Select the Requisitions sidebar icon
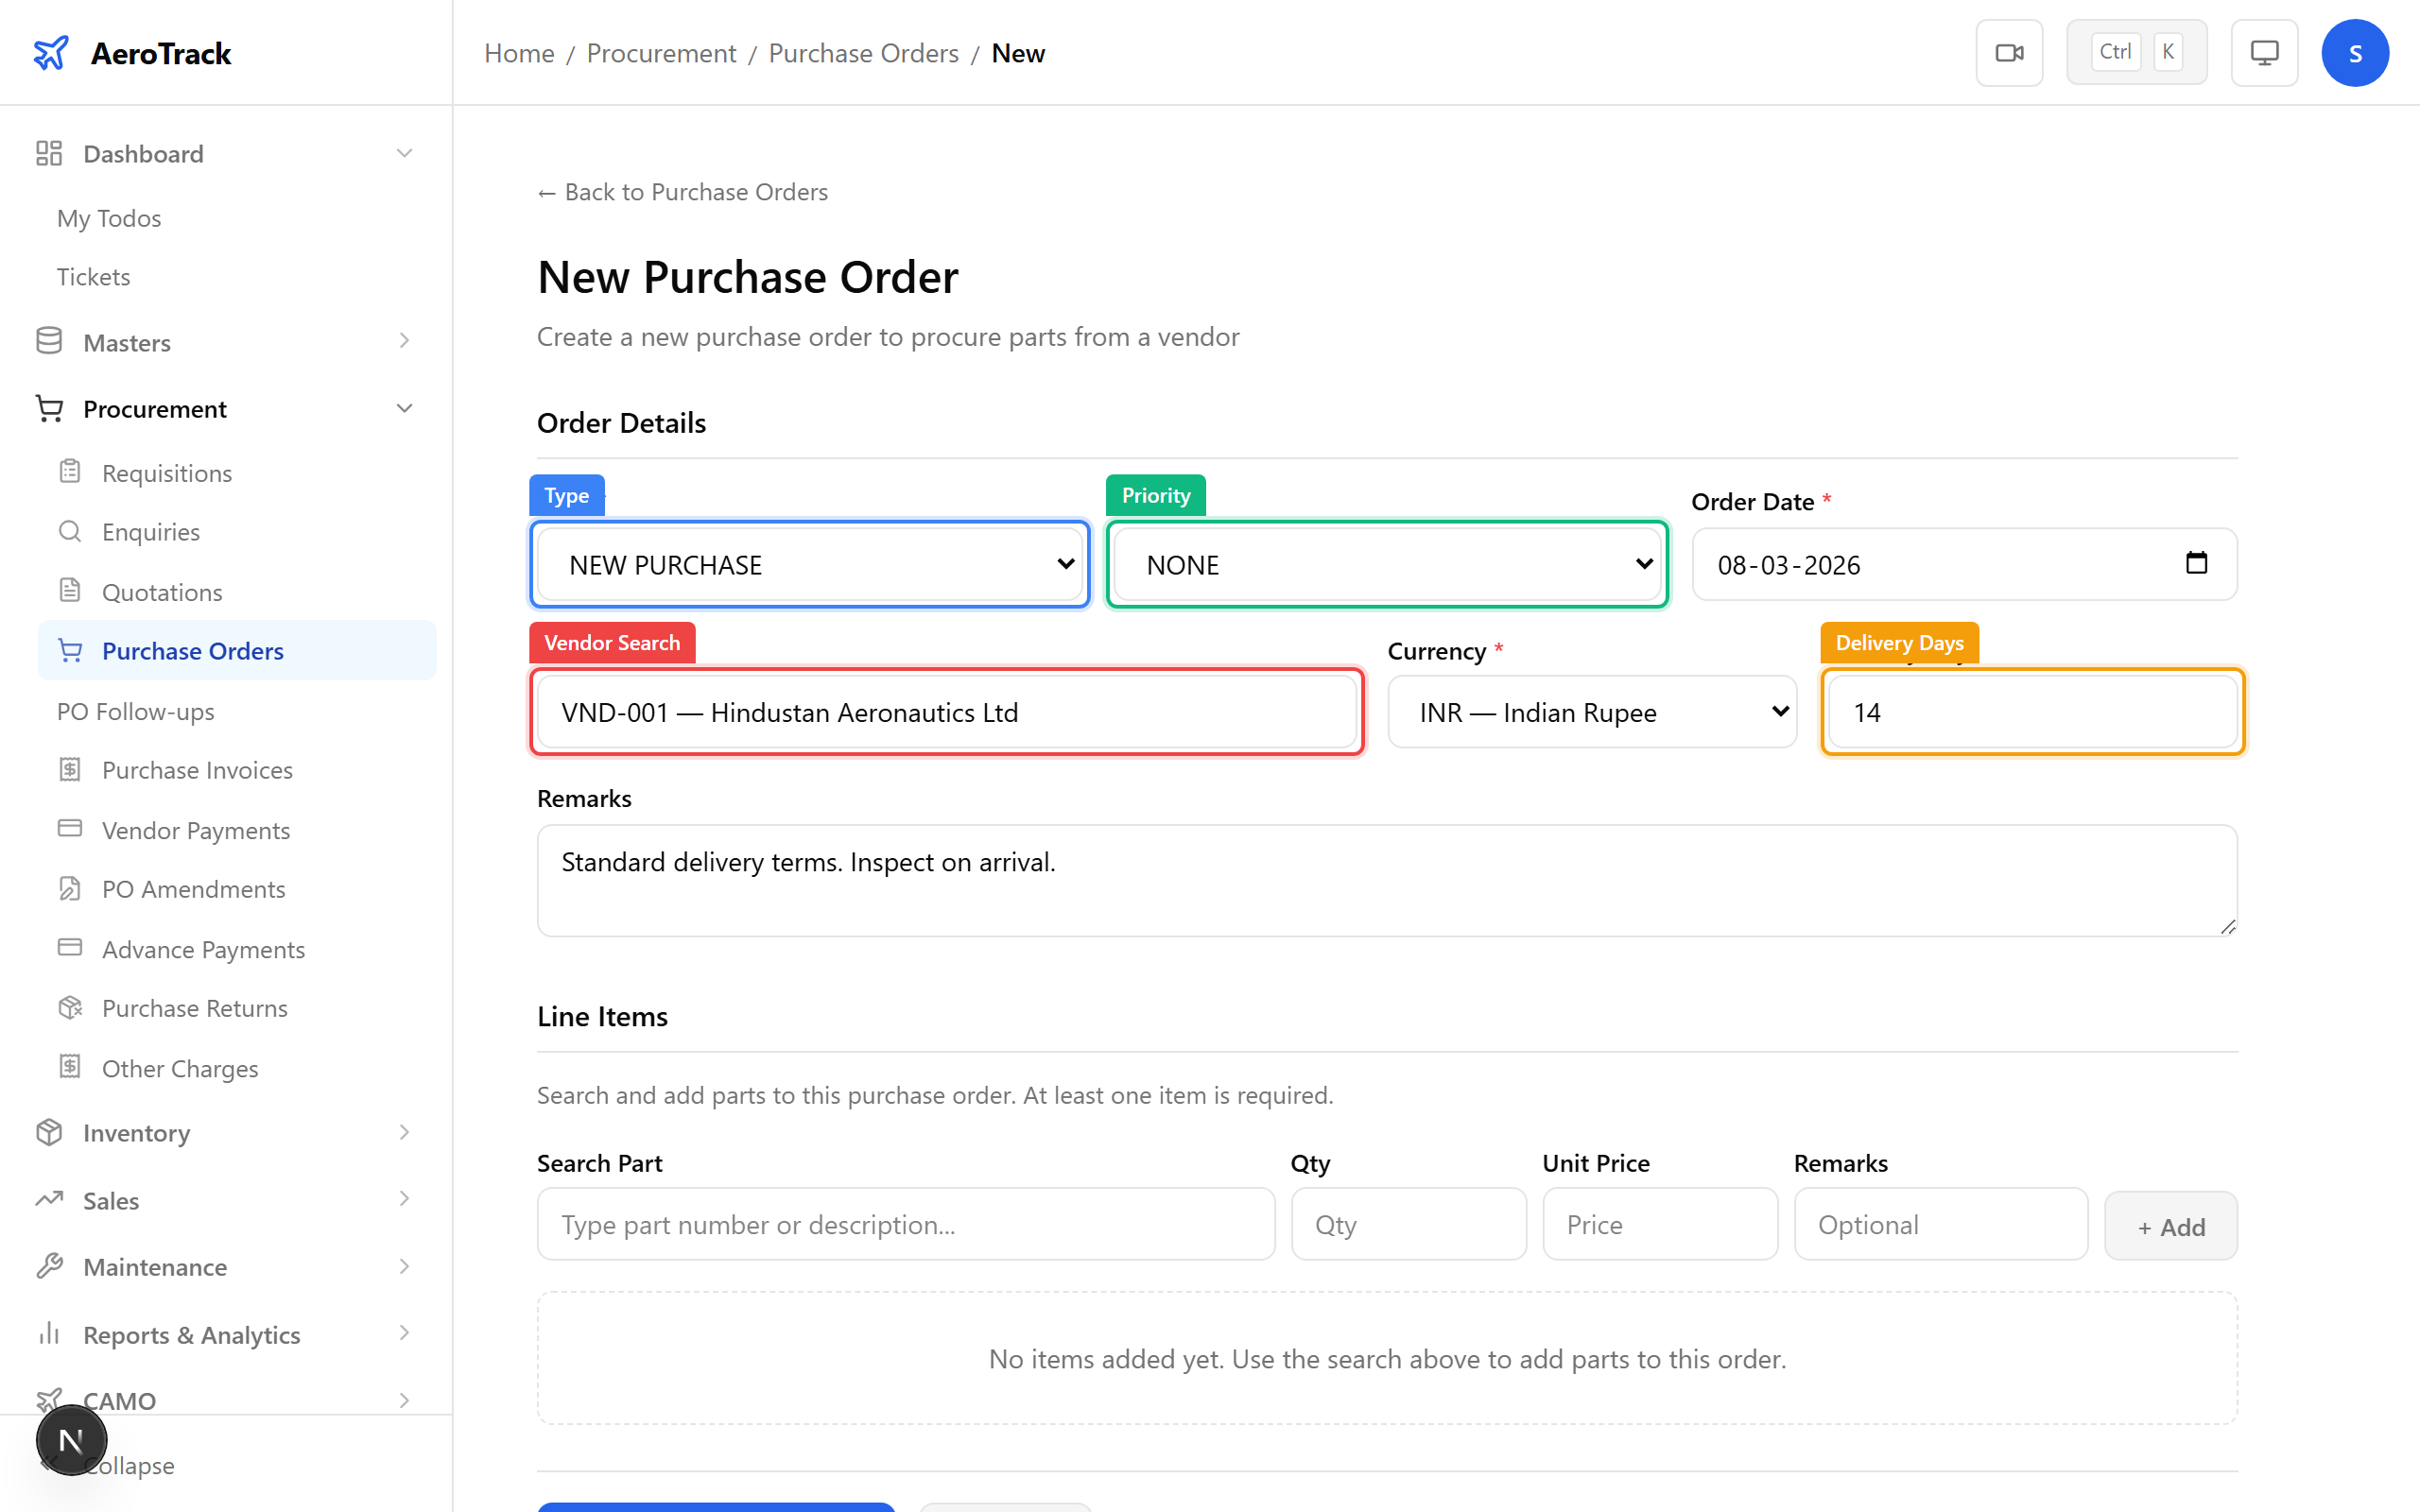The image size is (2420, 1512). [69, 471]
